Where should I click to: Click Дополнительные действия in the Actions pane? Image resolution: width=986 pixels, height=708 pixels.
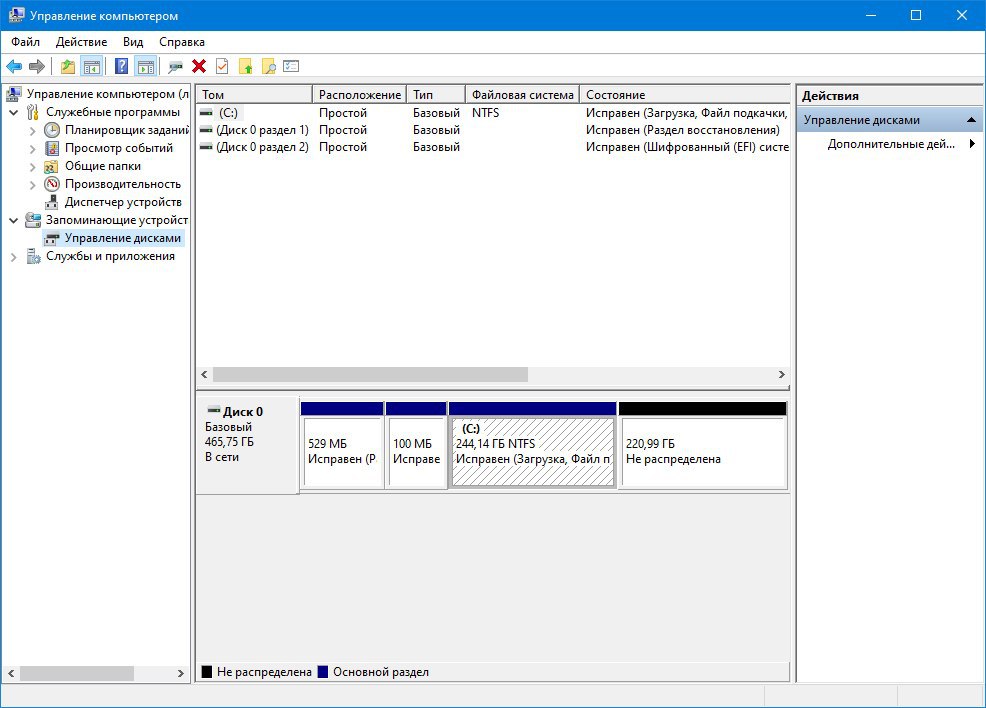click(x=891, y=144)
